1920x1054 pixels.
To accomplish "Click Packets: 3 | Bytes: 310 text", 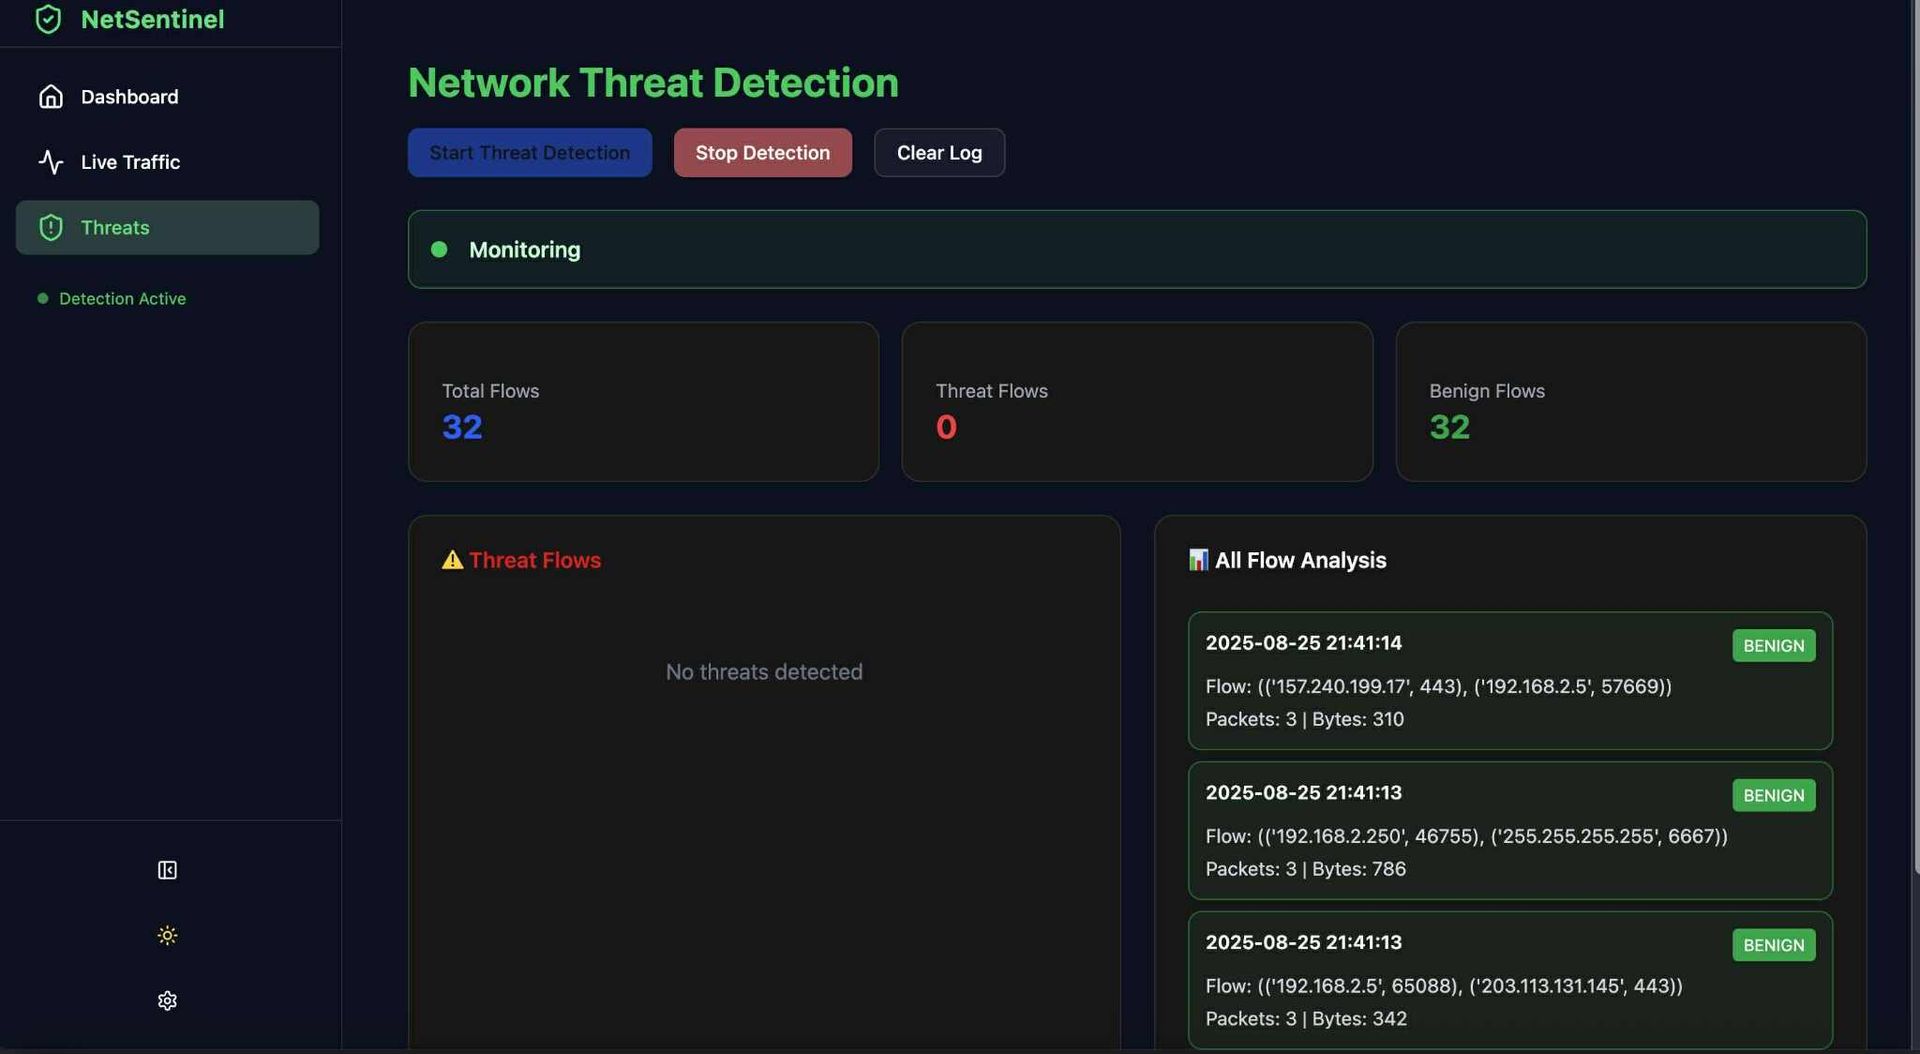I will [x=1305, y=720].
